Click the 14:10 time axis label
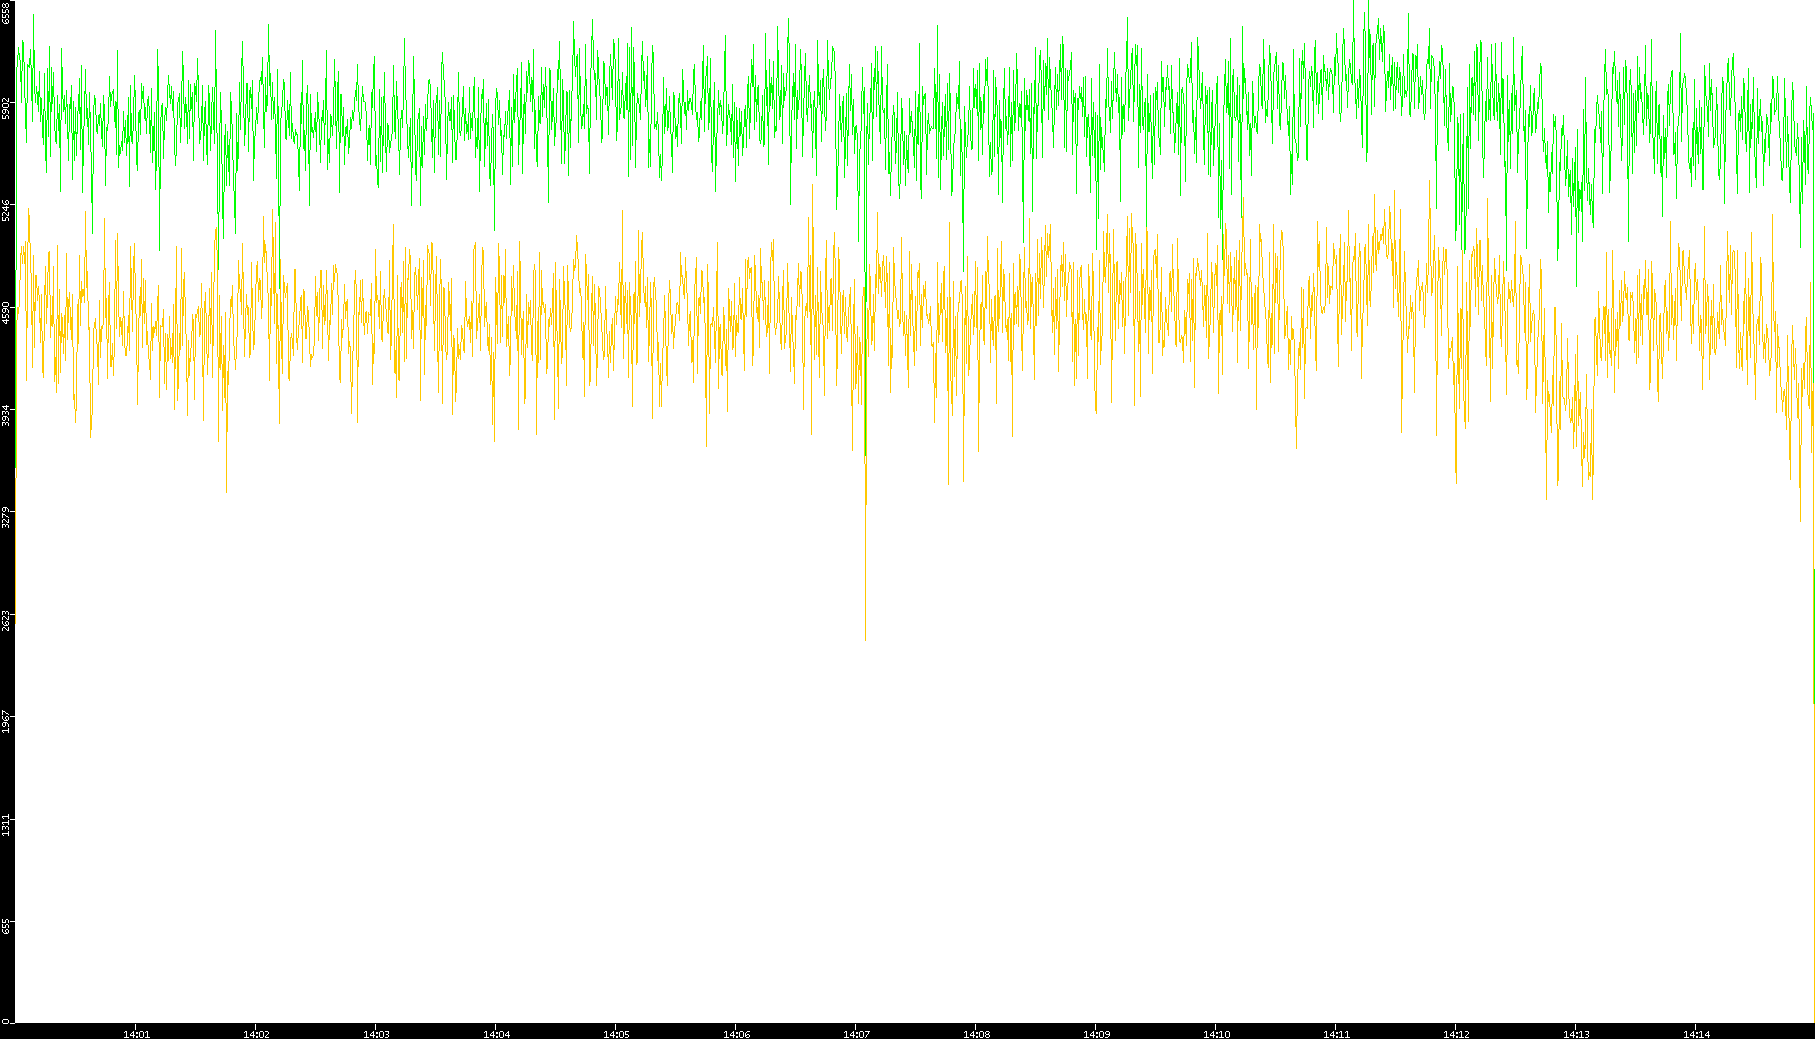This screenshot has width=1815, height=1039. pyautogui.click(x=1216, y=1033)
